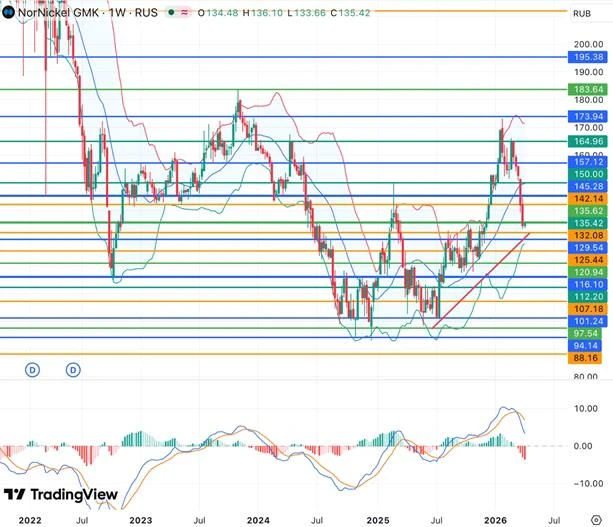Click the TradingView logo
This screenshot has height=527, width=613.
click(60, 495)
